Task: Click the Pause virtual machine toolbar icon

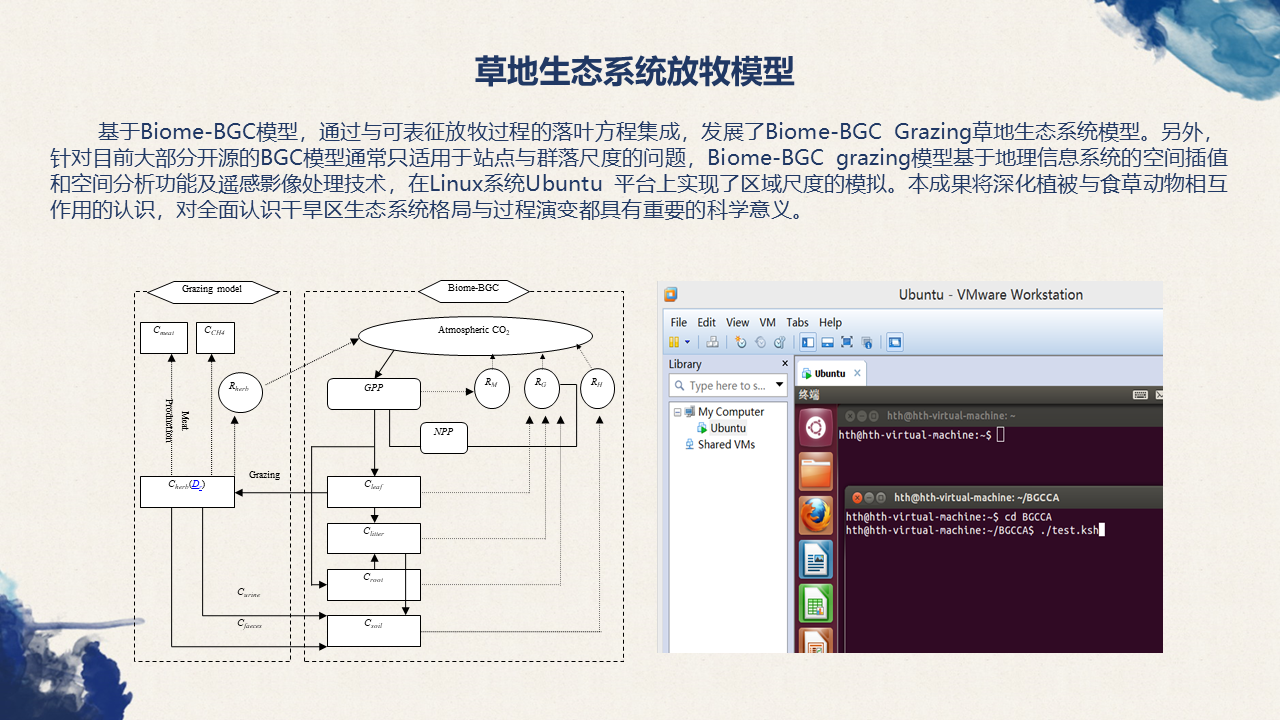Action: tap(675, 342)
